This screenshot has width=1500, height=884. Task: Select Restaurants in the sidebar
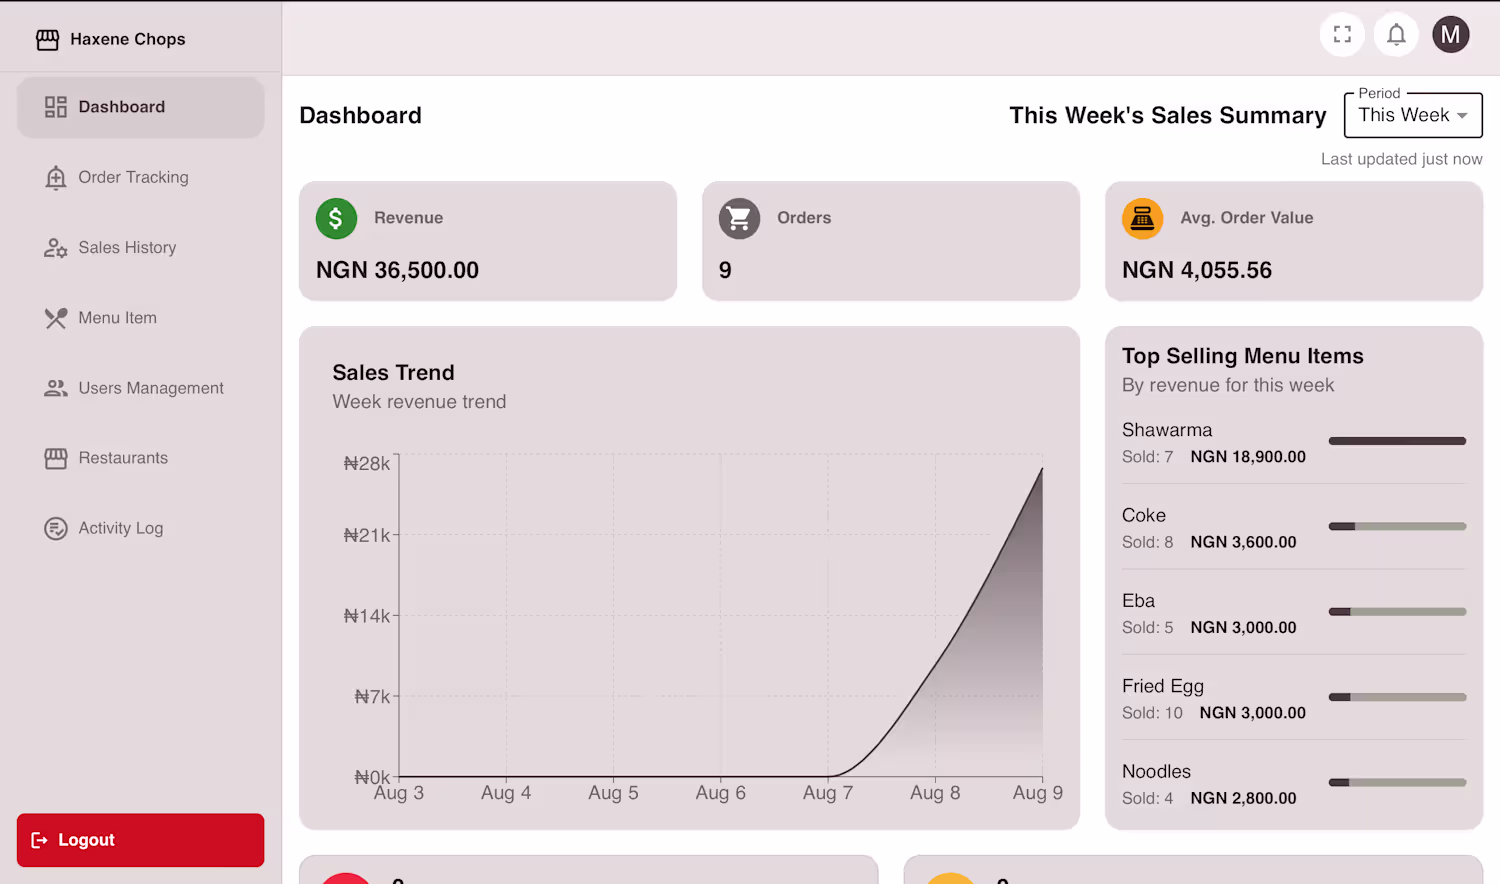pyautogui.click(x=123, y=458)
